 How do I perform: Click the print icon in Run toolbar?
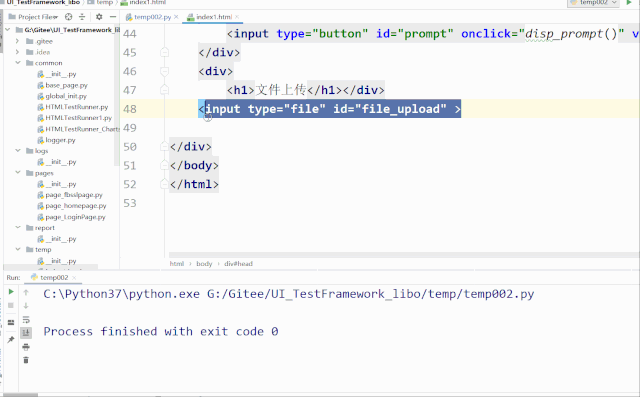[26, 347]
